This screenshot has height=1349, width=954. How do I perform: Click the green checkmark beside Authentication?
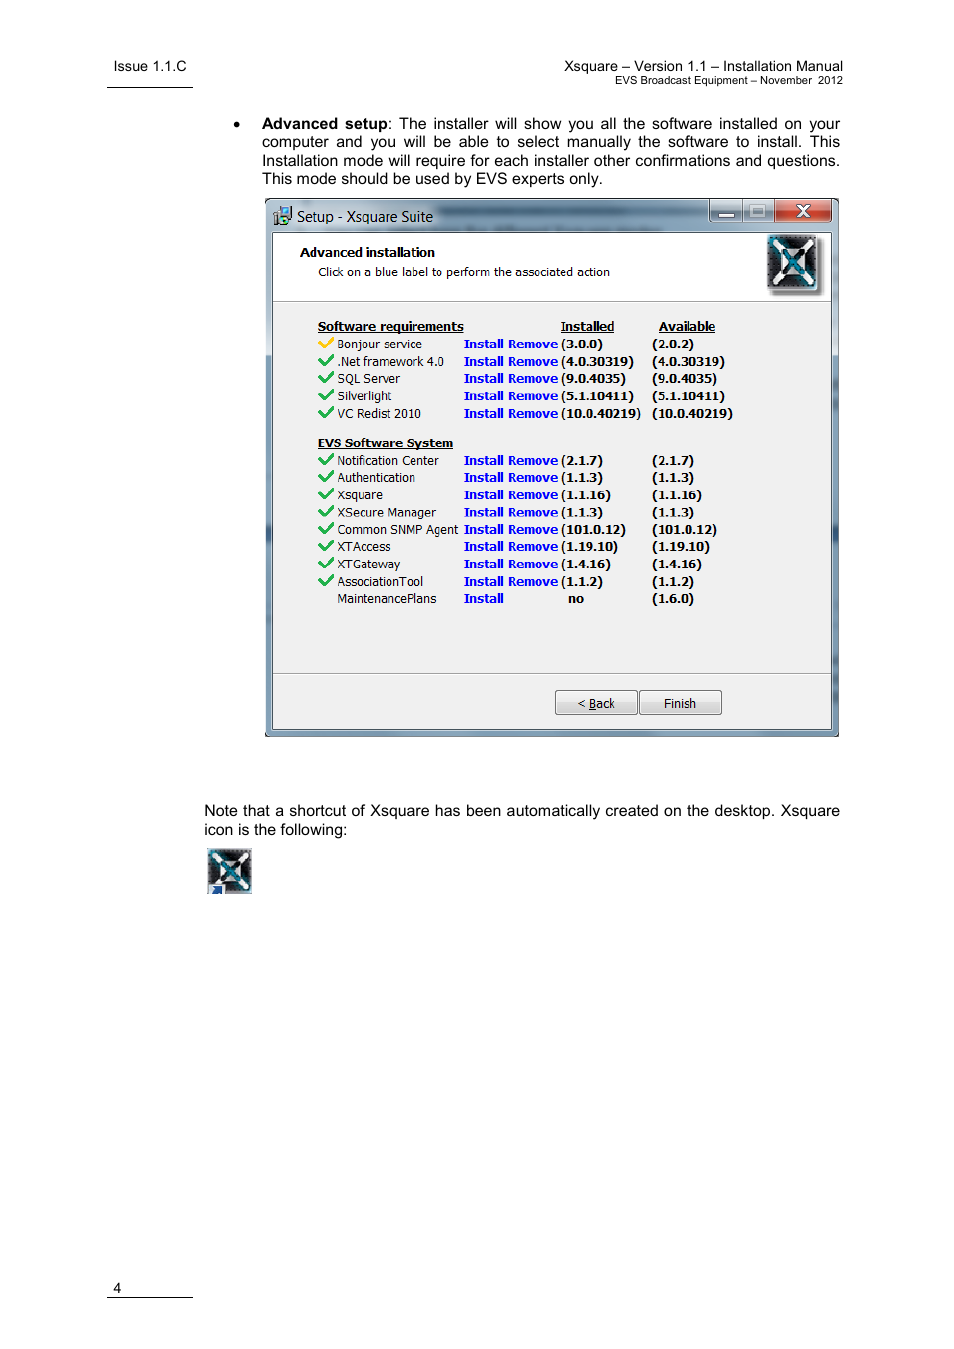(326, 477)
